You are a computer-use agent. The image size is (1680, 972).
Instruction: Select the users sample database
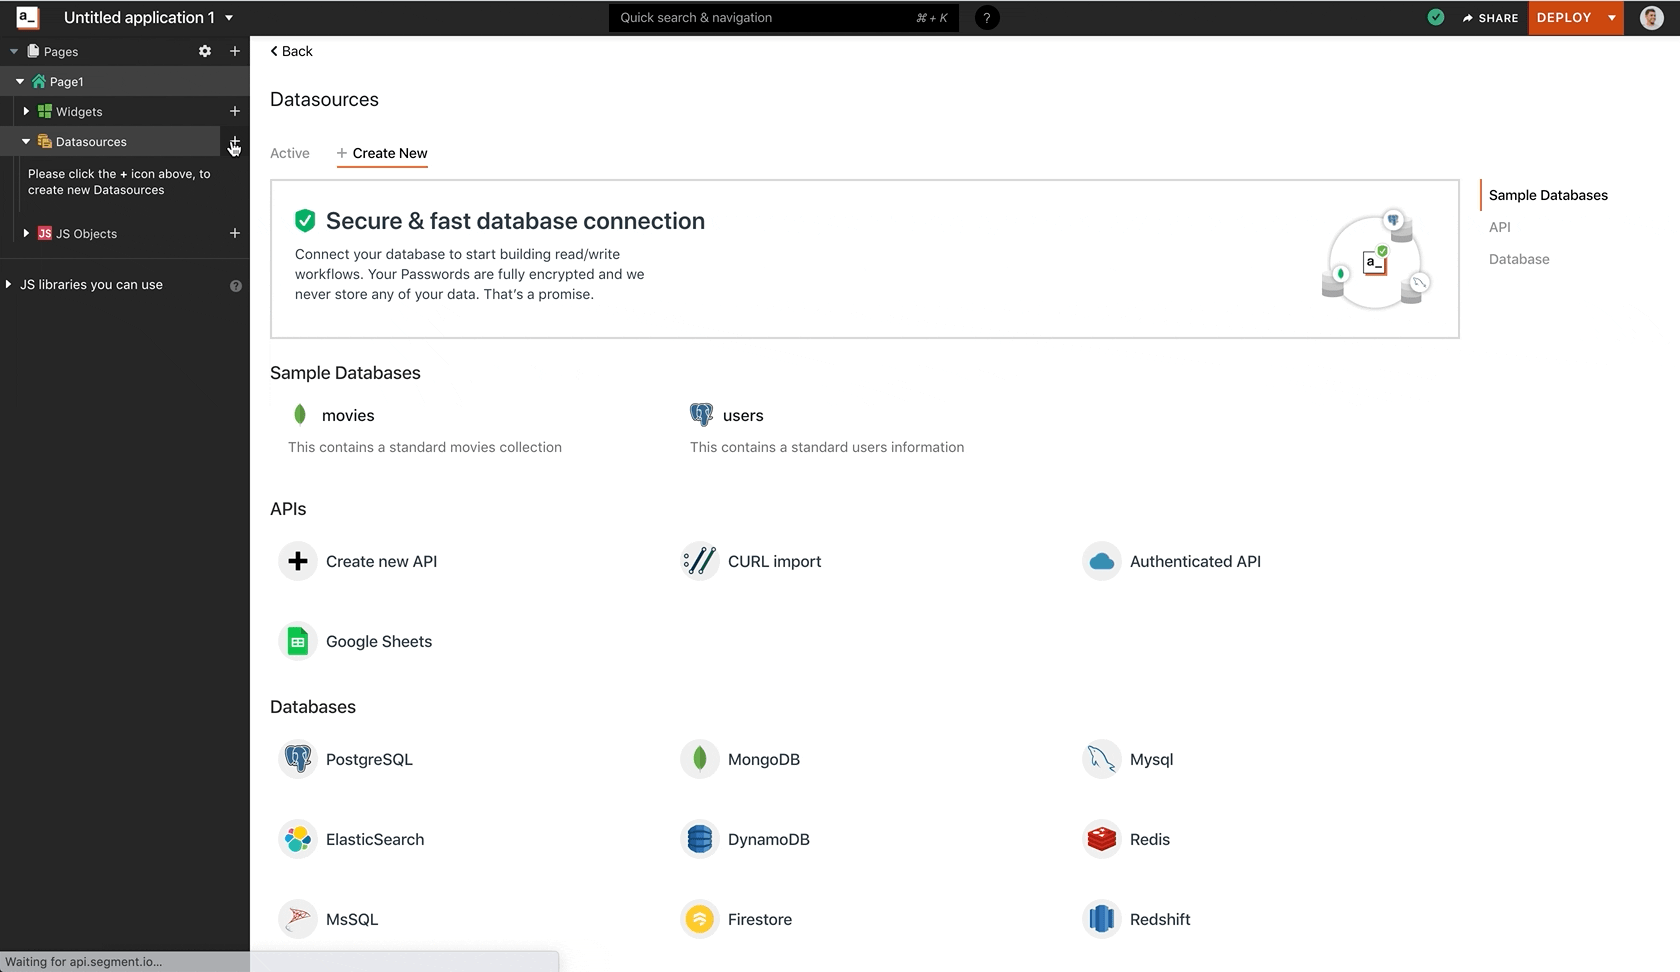tap(743, 415)
